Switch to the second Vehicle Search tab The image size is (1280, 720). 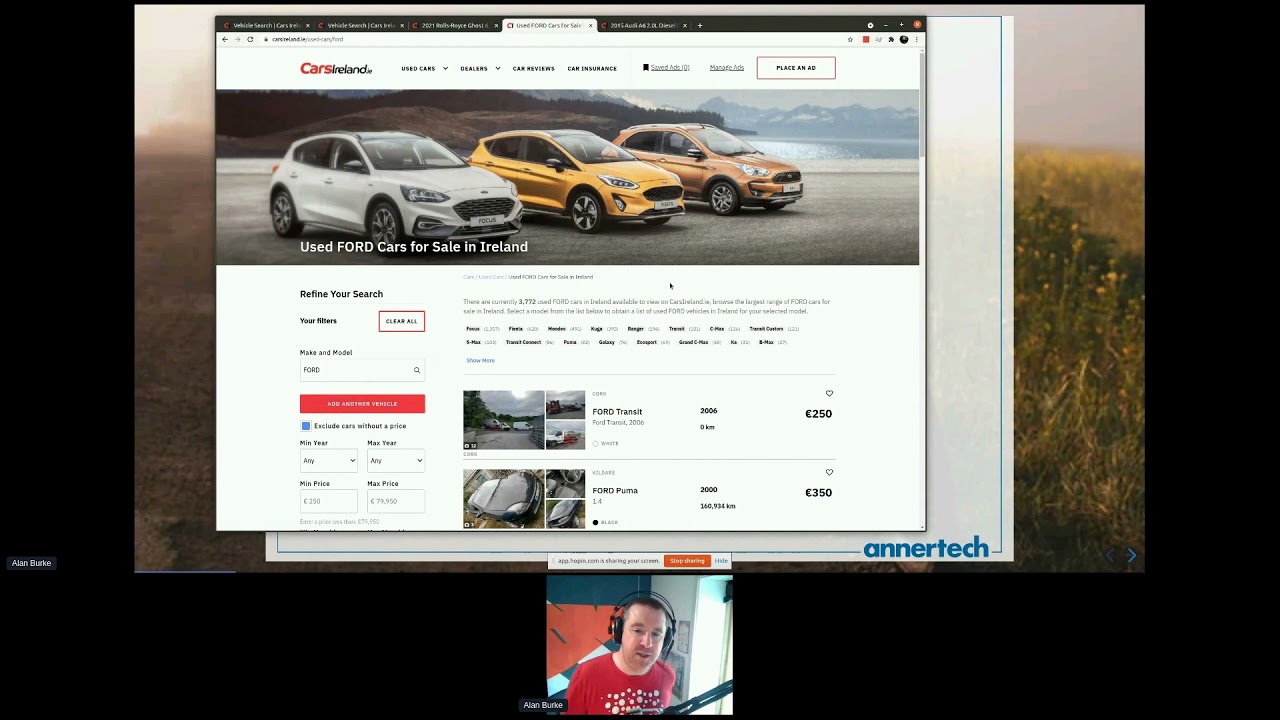360,25
